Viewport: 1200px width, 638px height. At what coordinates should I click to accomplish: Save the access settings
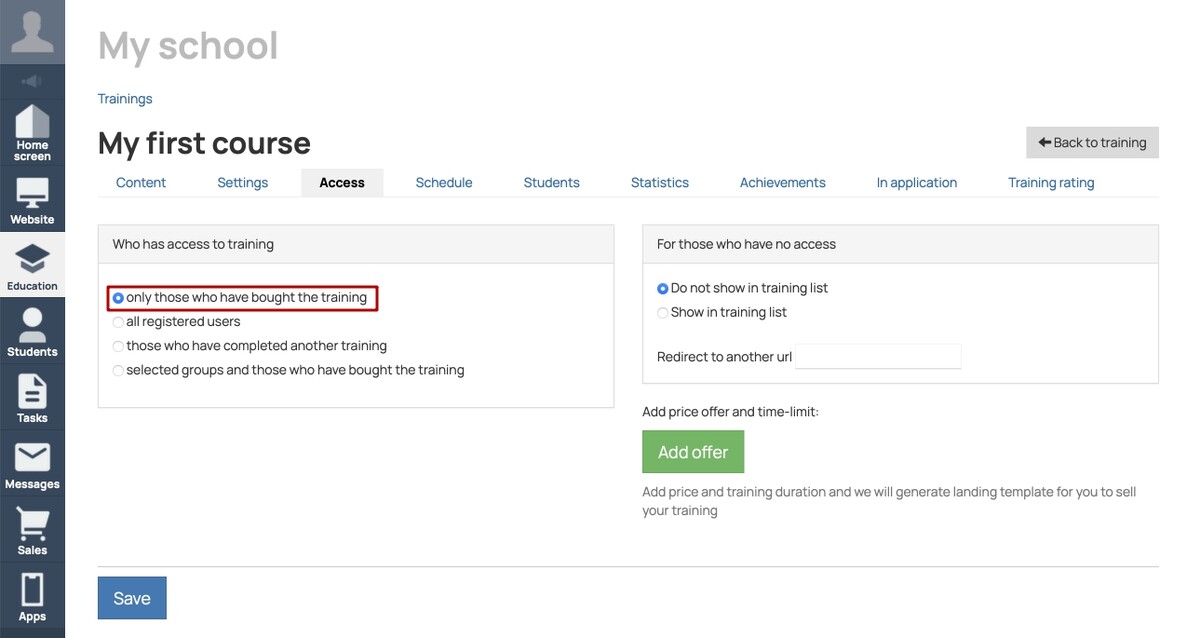(132, 598)
